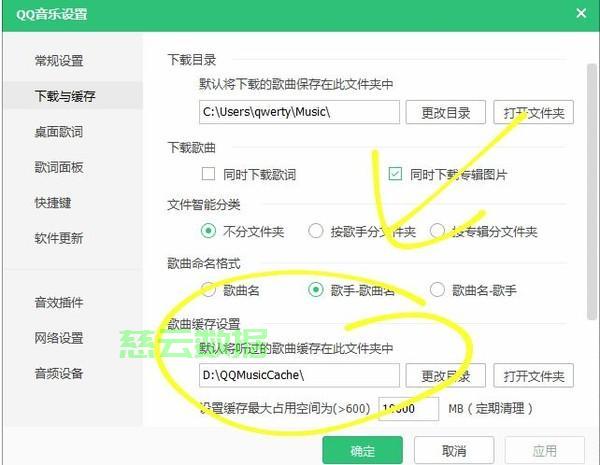The height and width of the screenshot is (465, 600).
Task: Show the 音效插件 settings
Action: pyautogui.click(x=59, y=302)
